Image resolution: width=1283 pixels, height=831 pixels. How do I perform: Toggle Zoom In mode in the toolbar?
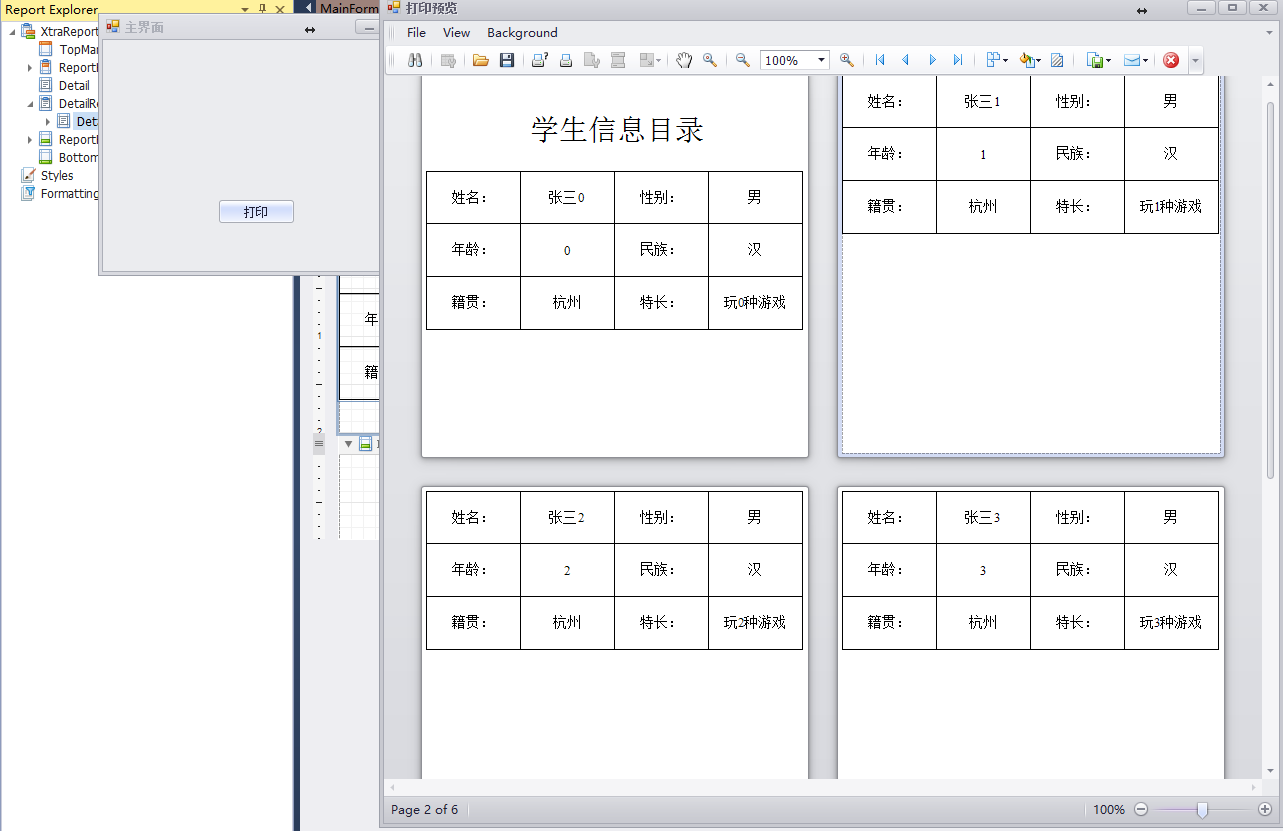(x=847, y=60)
